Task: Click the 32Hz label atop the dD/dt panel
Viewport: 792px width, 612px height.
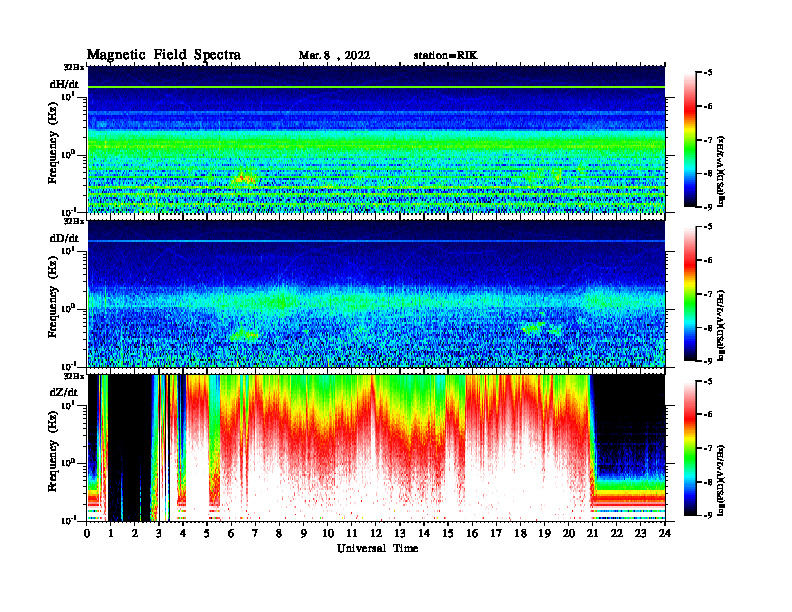Action: tap(74, 221)
